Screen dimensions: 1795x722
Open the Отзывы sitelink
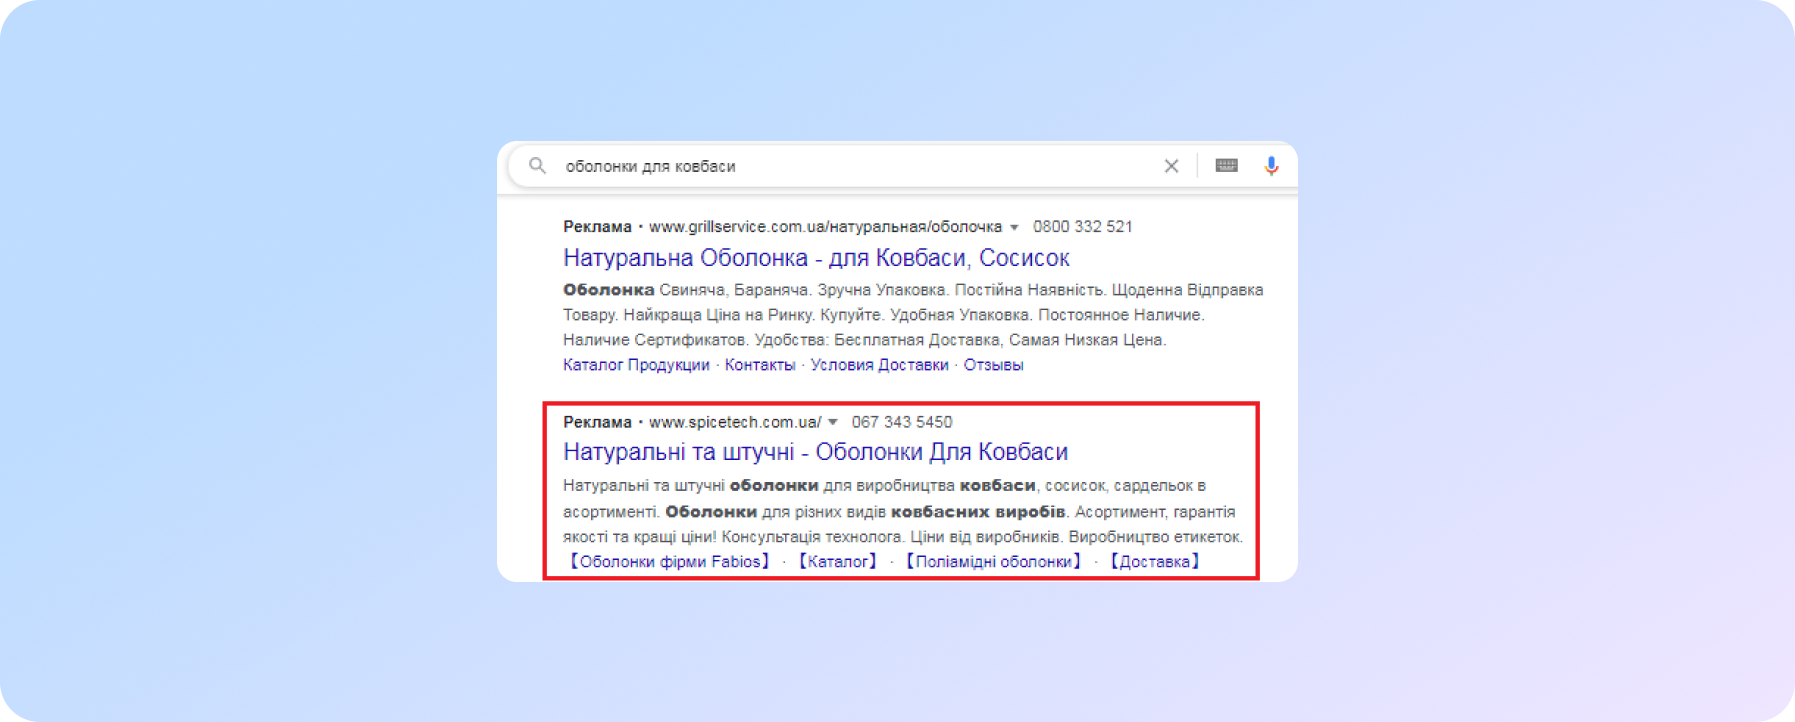pos(993,365)
